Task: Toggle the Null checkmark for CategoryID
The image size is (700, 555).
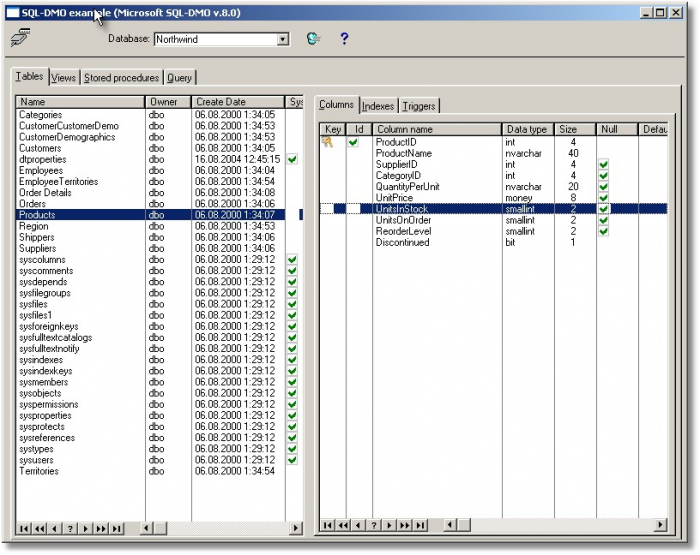Action: coord(604,176)
